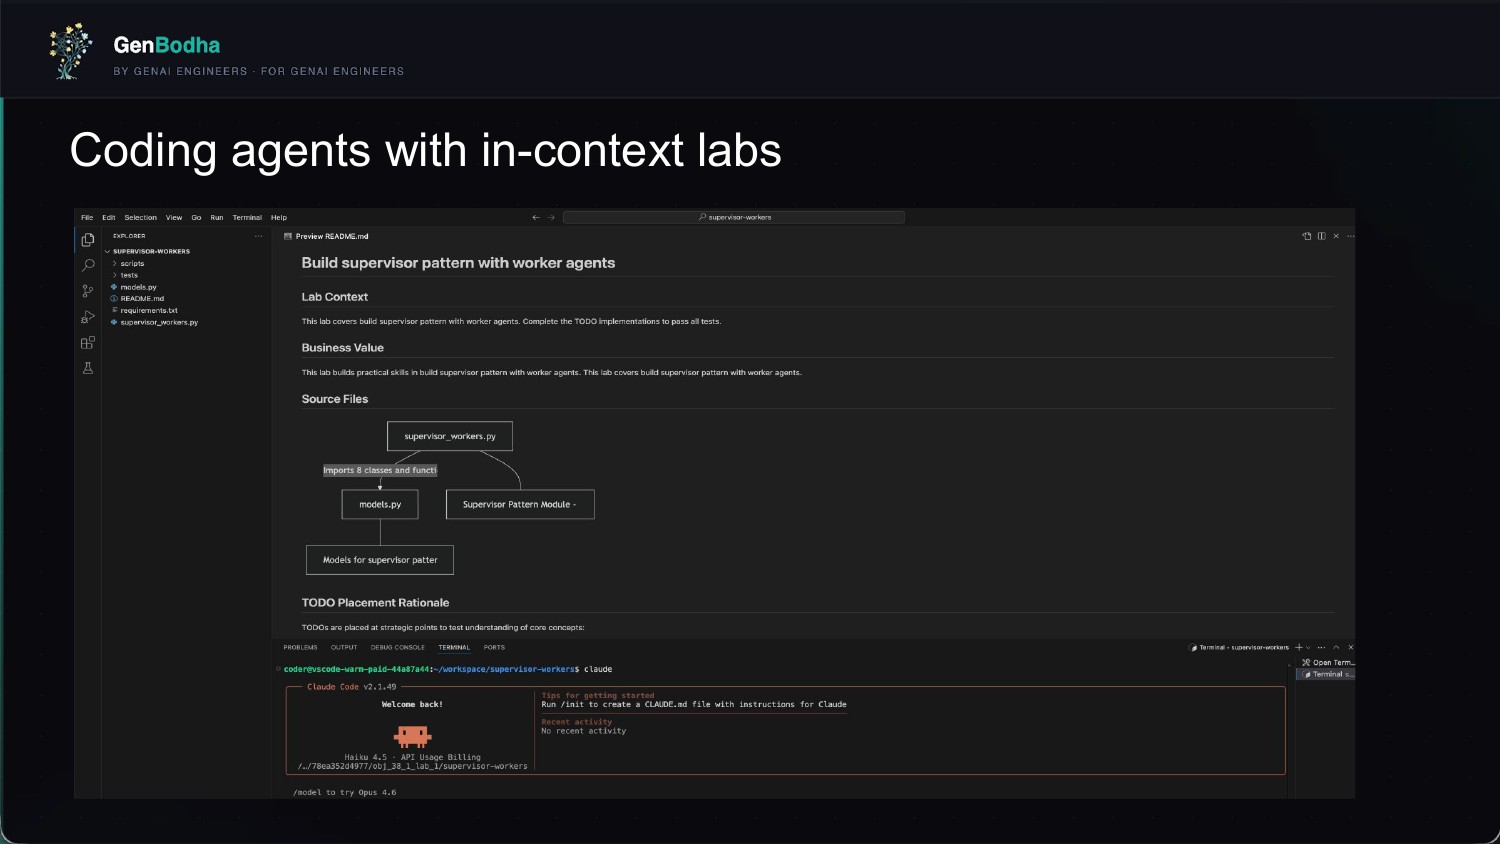The width and height of the screenshot is (1500, 844).
Task: Select the Open Term... entry in terminal list
Action: click(x=1328, y=662)
